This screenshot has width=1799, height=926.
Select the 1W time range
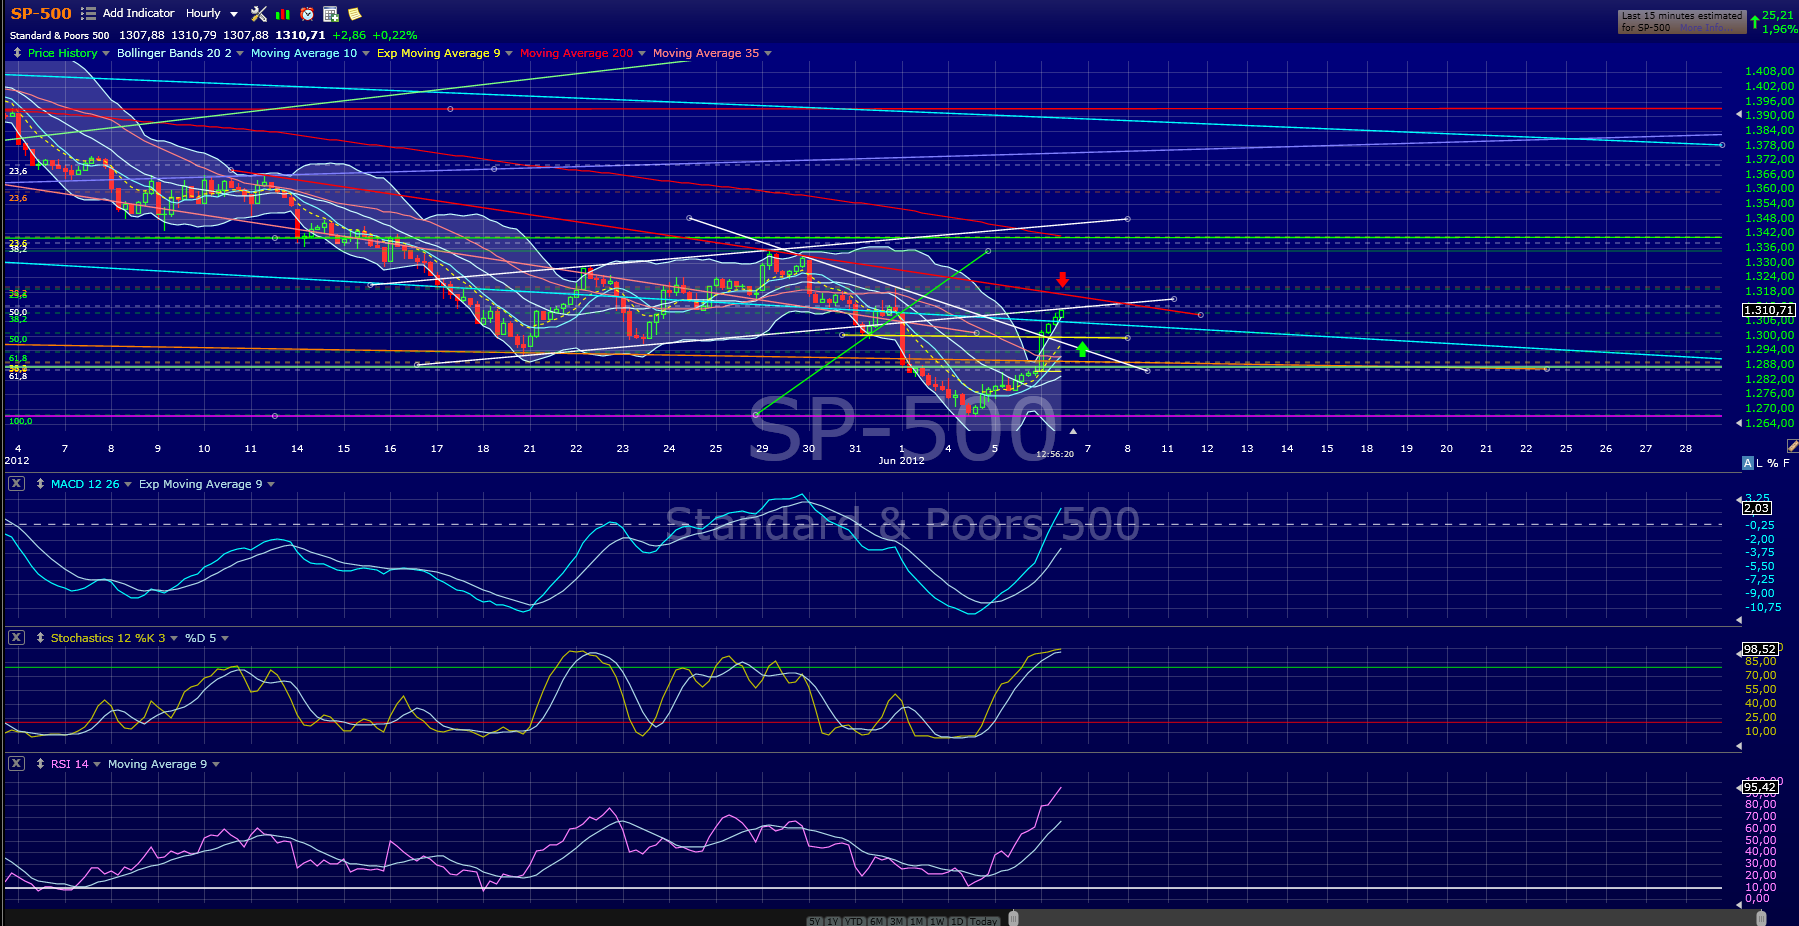tap(937, 921)
